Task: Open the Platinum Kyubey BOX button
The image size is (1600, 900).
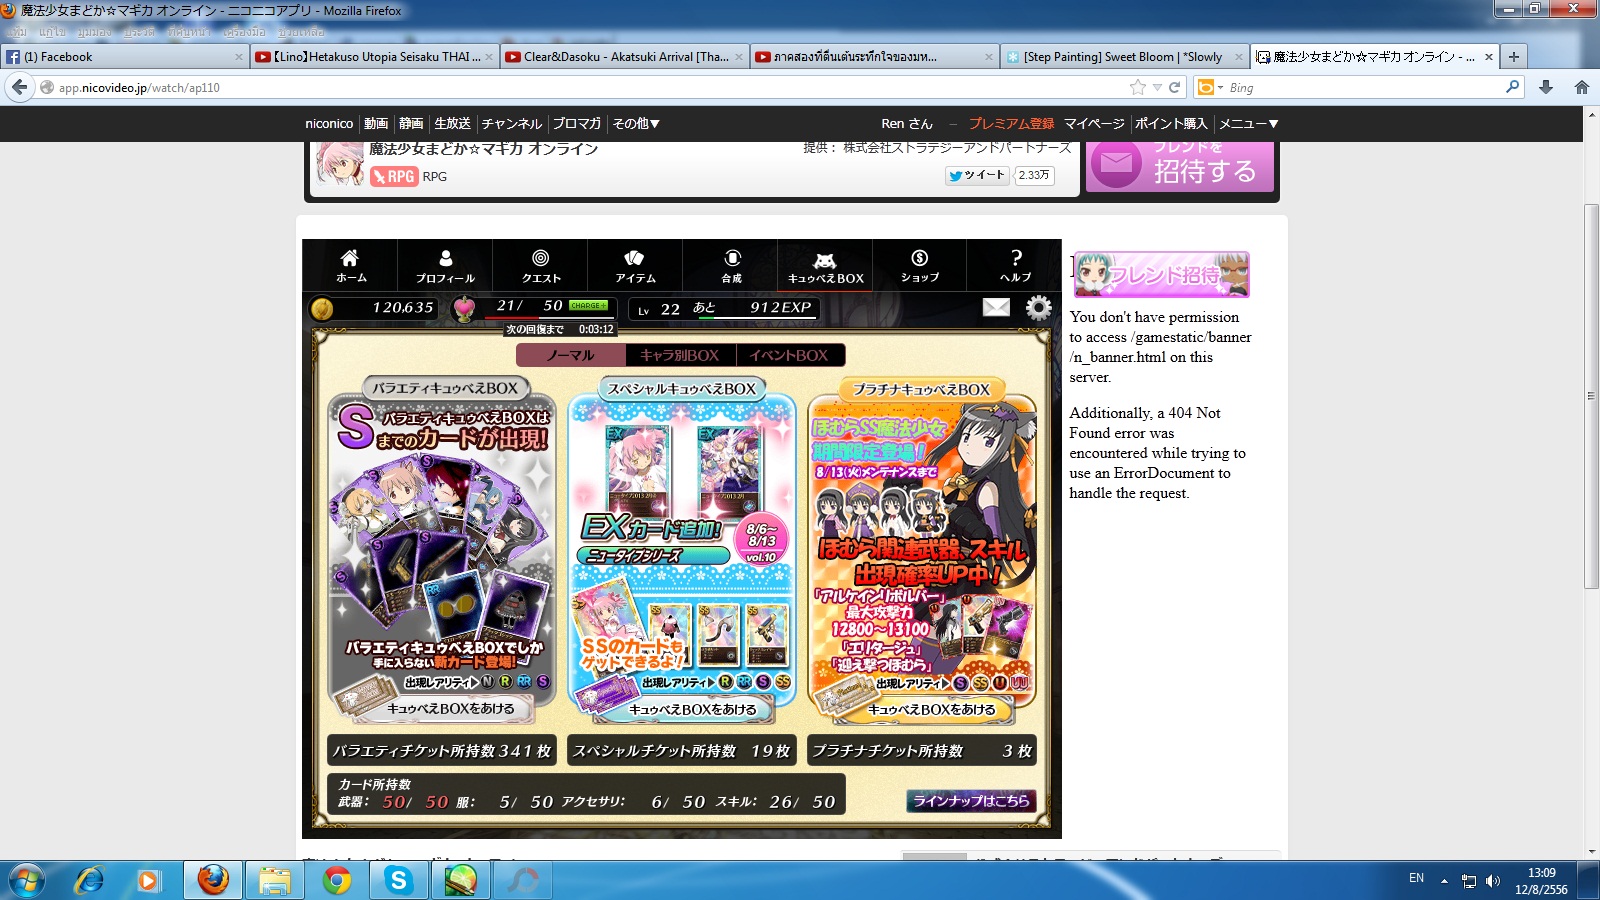Action: [x=931, y=710]
